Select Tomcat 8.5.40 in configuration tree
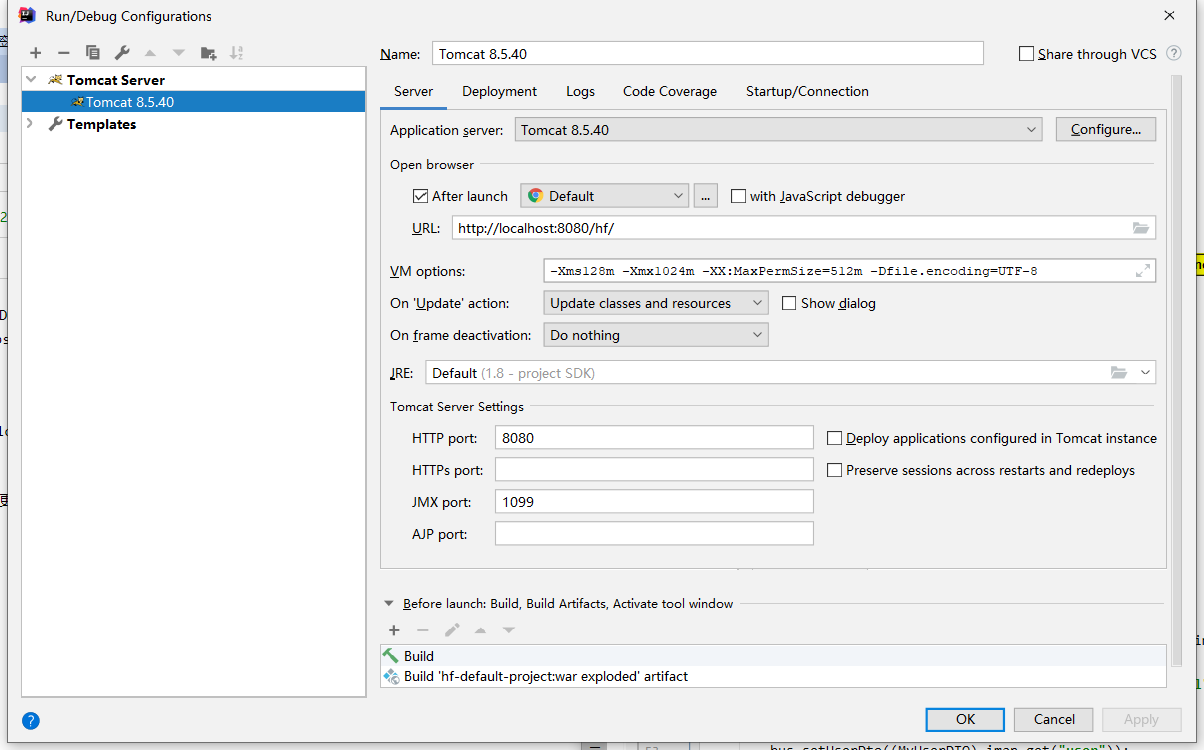Image resolution: width=1204 pixels, height=750 pixels. [193, 101]
